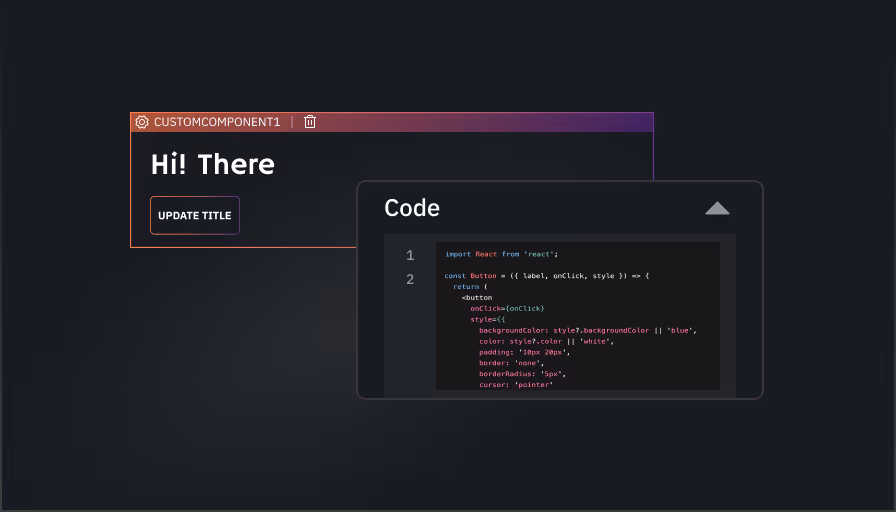Screen dimensions: 896x512
Task: Click the onClick={onClick} code line
Action: (507, 309)
